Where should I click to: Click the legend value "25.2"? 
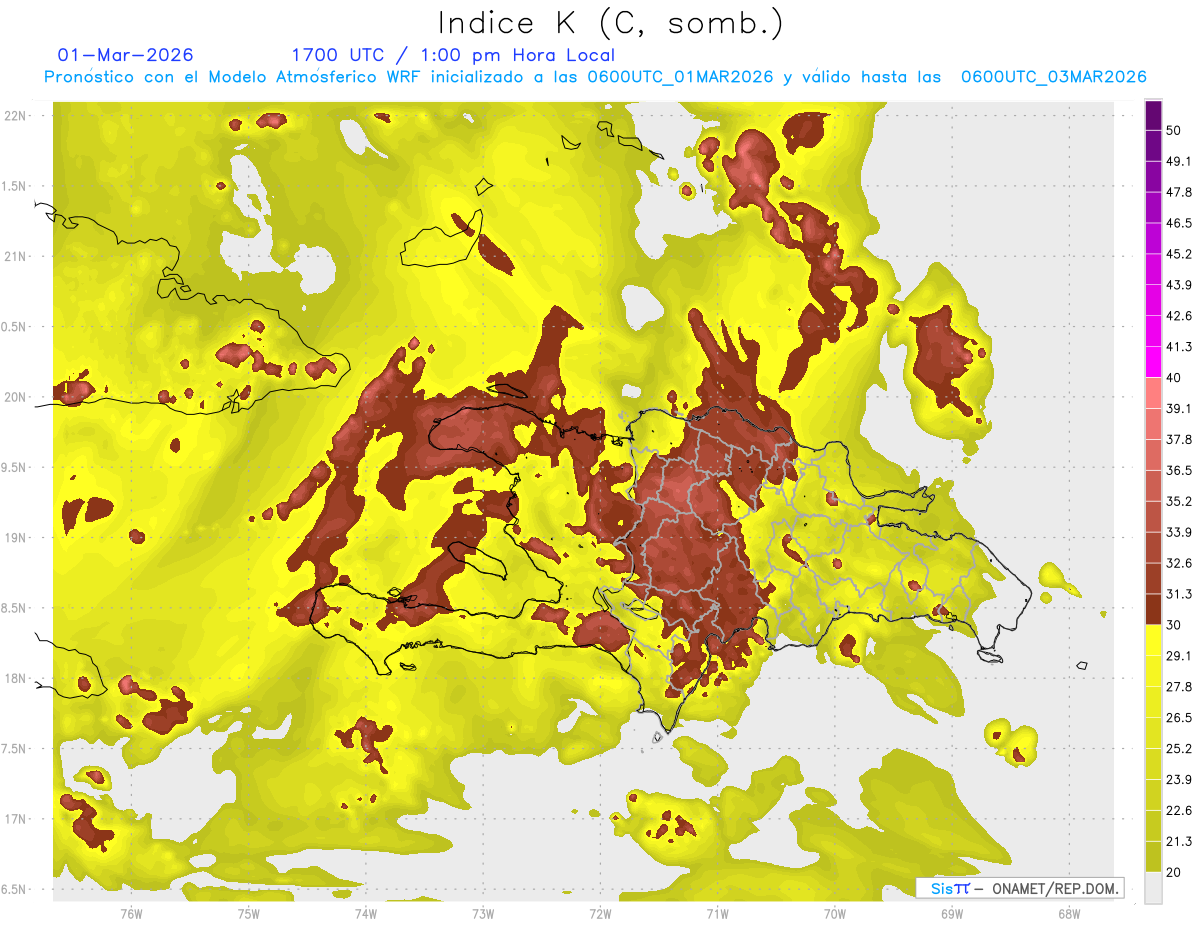click(1179, 749)
